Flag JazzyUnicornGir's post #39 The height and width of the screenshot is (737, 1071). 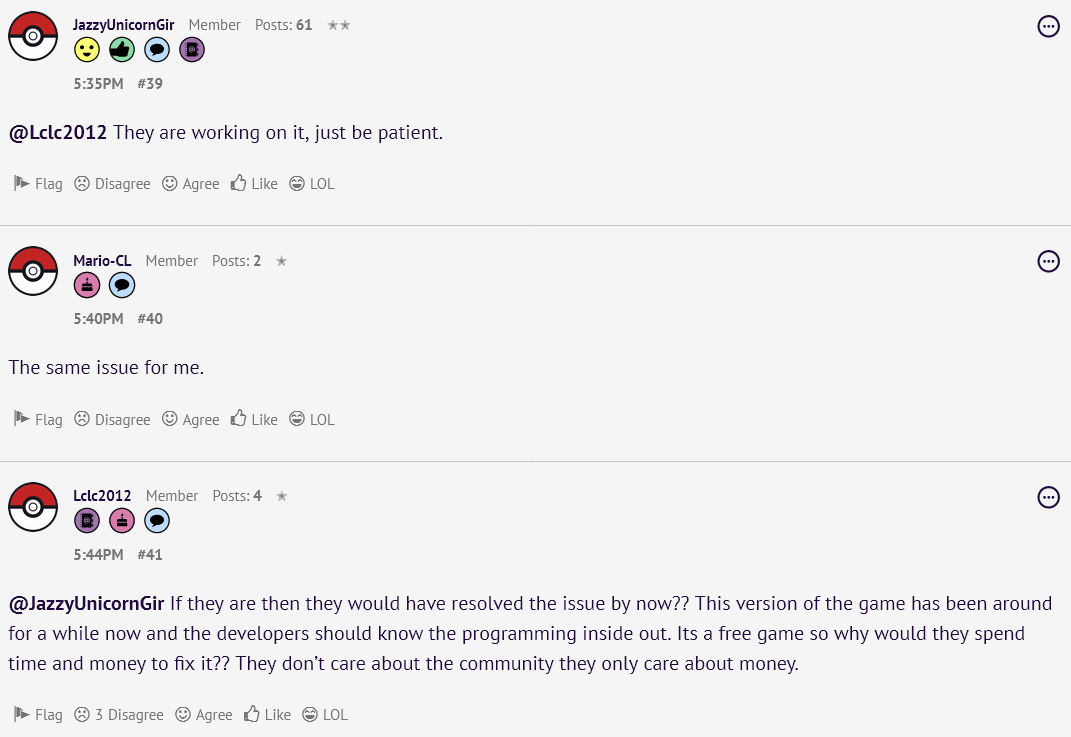[x=38, y=184]
